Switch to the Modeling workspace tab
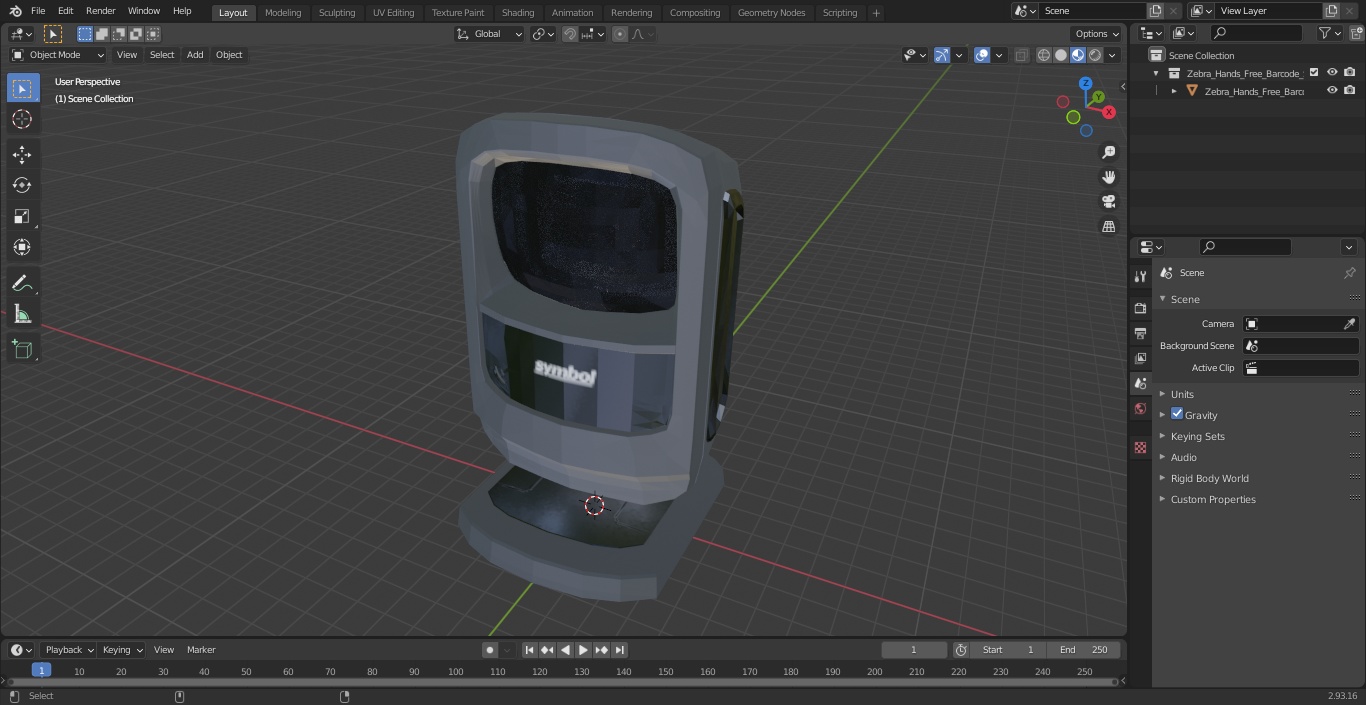The width and height of the screenshot is (1366, 705). [x=283, y=13]
